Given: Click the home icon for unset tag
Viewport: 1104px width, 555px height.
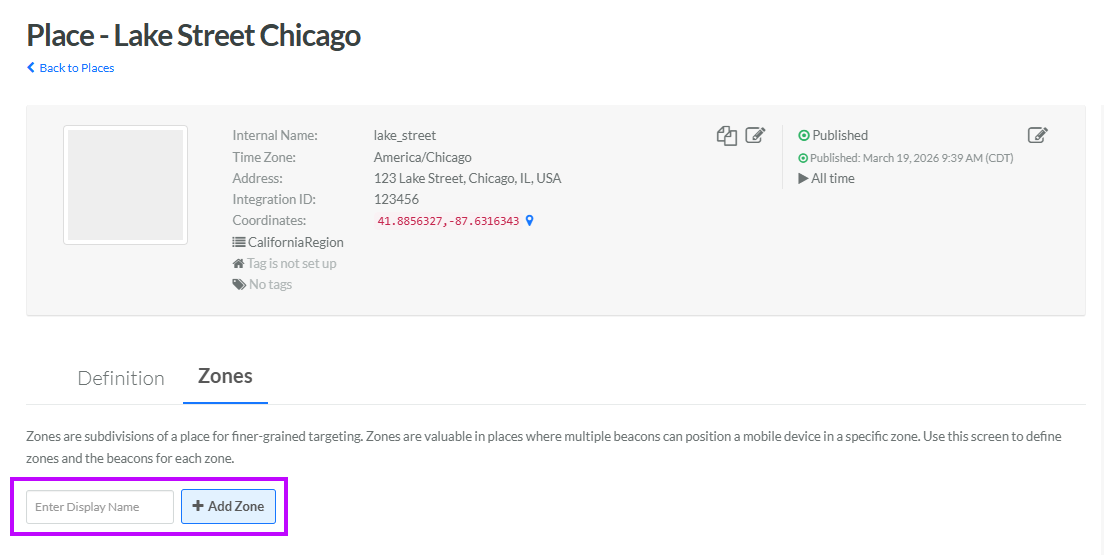Looking at the screenshot, I should click(x=238, y=264).
